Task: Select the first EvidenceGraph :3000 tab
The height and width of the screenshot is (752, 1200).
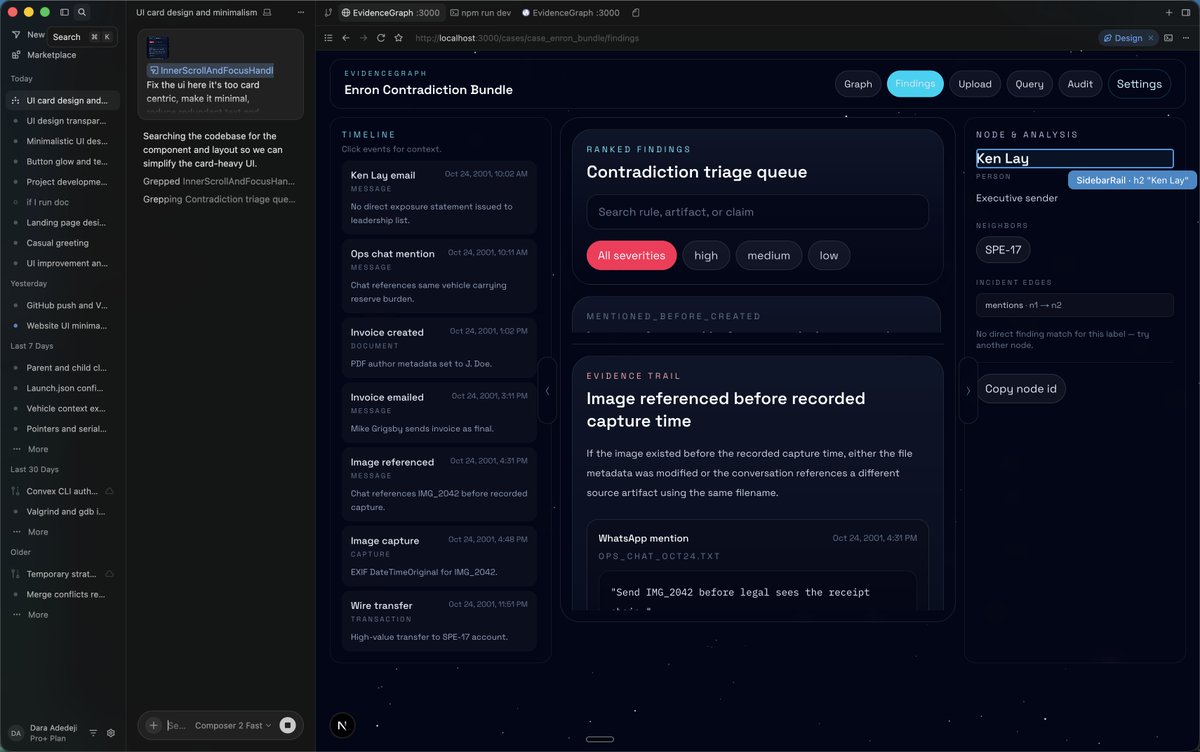Action: (390, 12)
